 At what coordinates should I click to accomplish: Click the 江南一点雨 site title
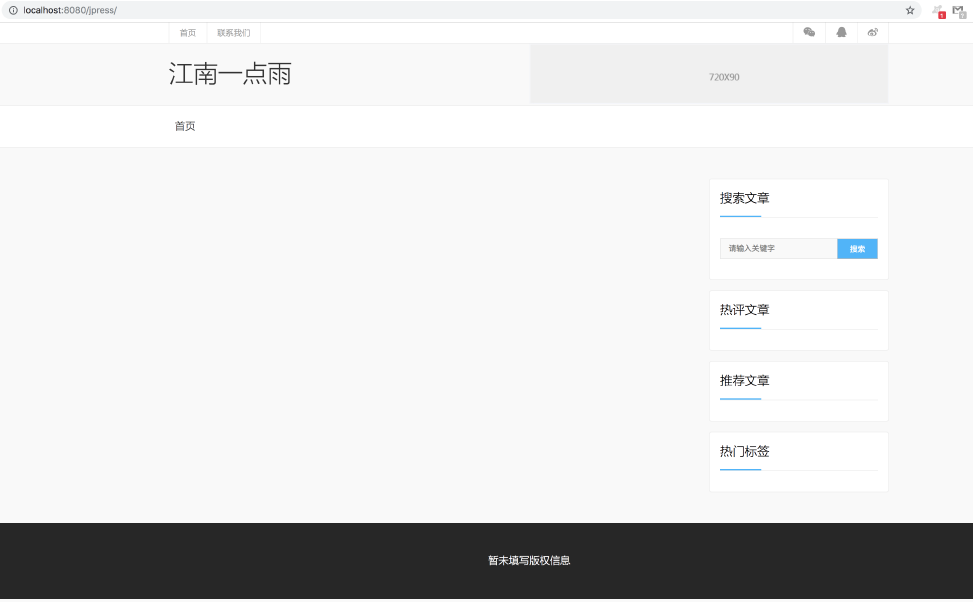(231, 73)
